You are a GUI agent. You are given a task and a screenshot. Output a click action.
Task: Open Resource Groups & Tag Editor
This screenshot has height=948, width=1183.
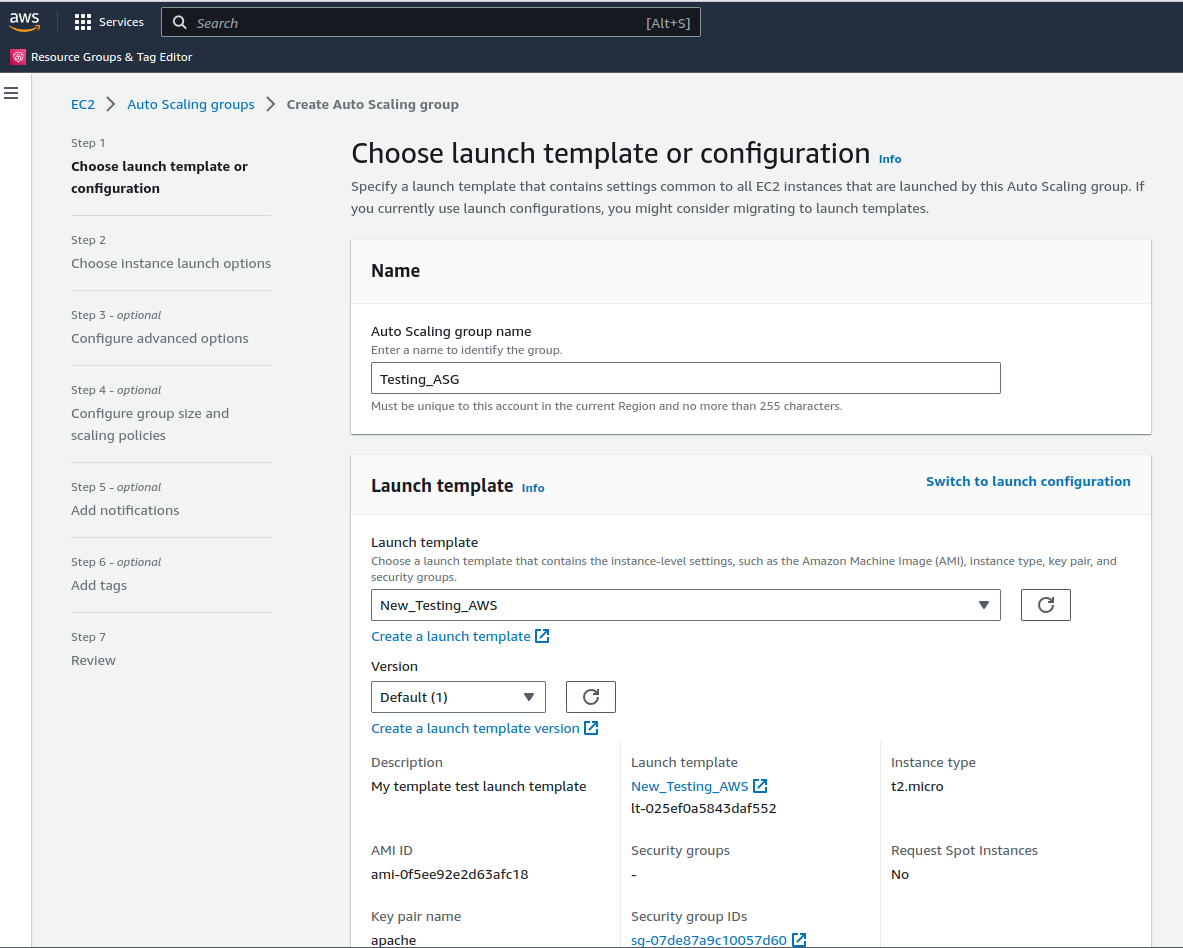click(x=102, y=57)
